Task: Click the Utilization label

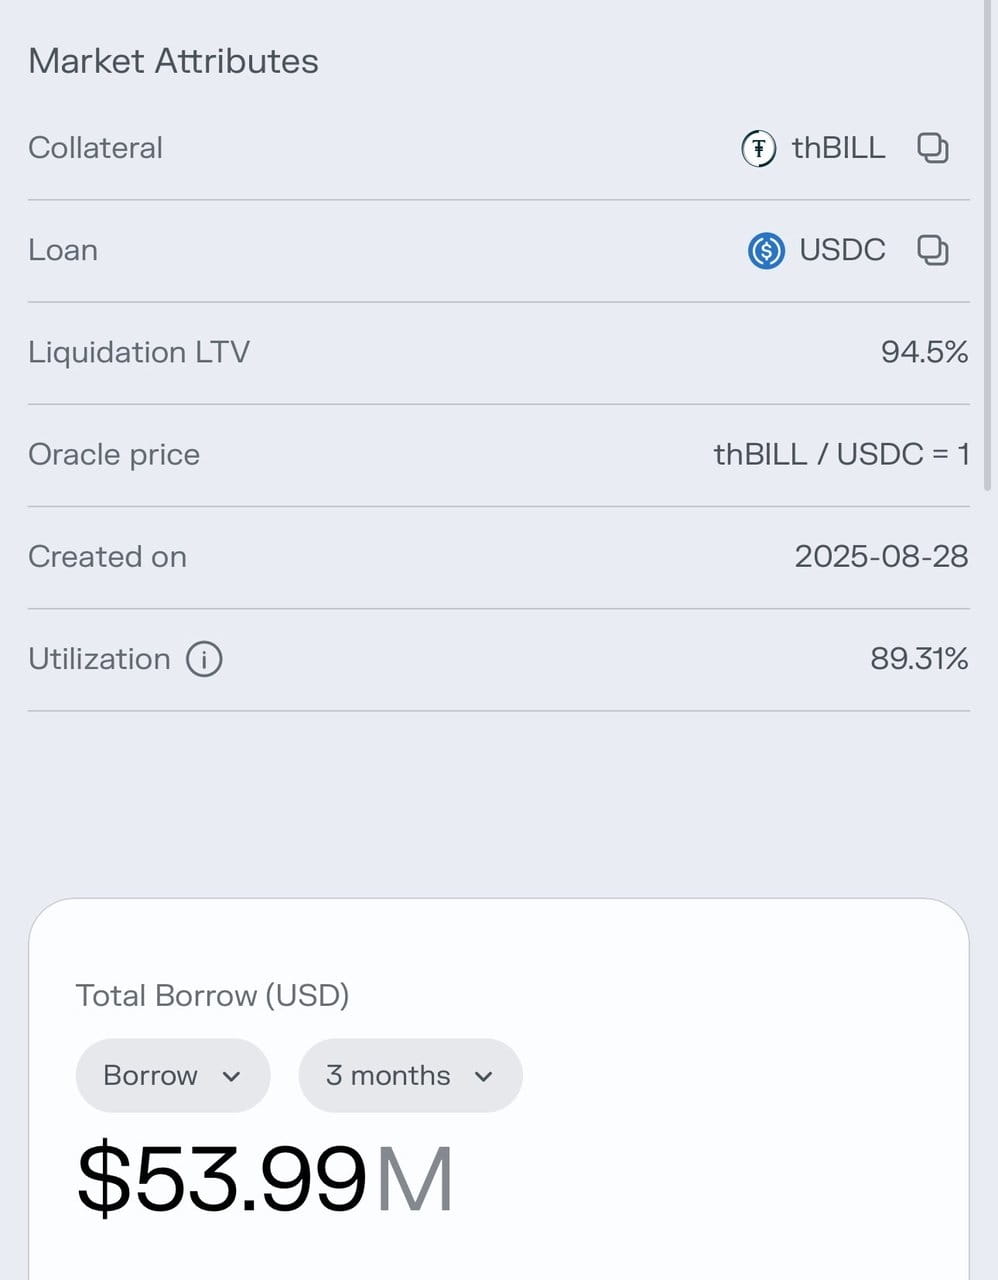Action: coord(99,659)
